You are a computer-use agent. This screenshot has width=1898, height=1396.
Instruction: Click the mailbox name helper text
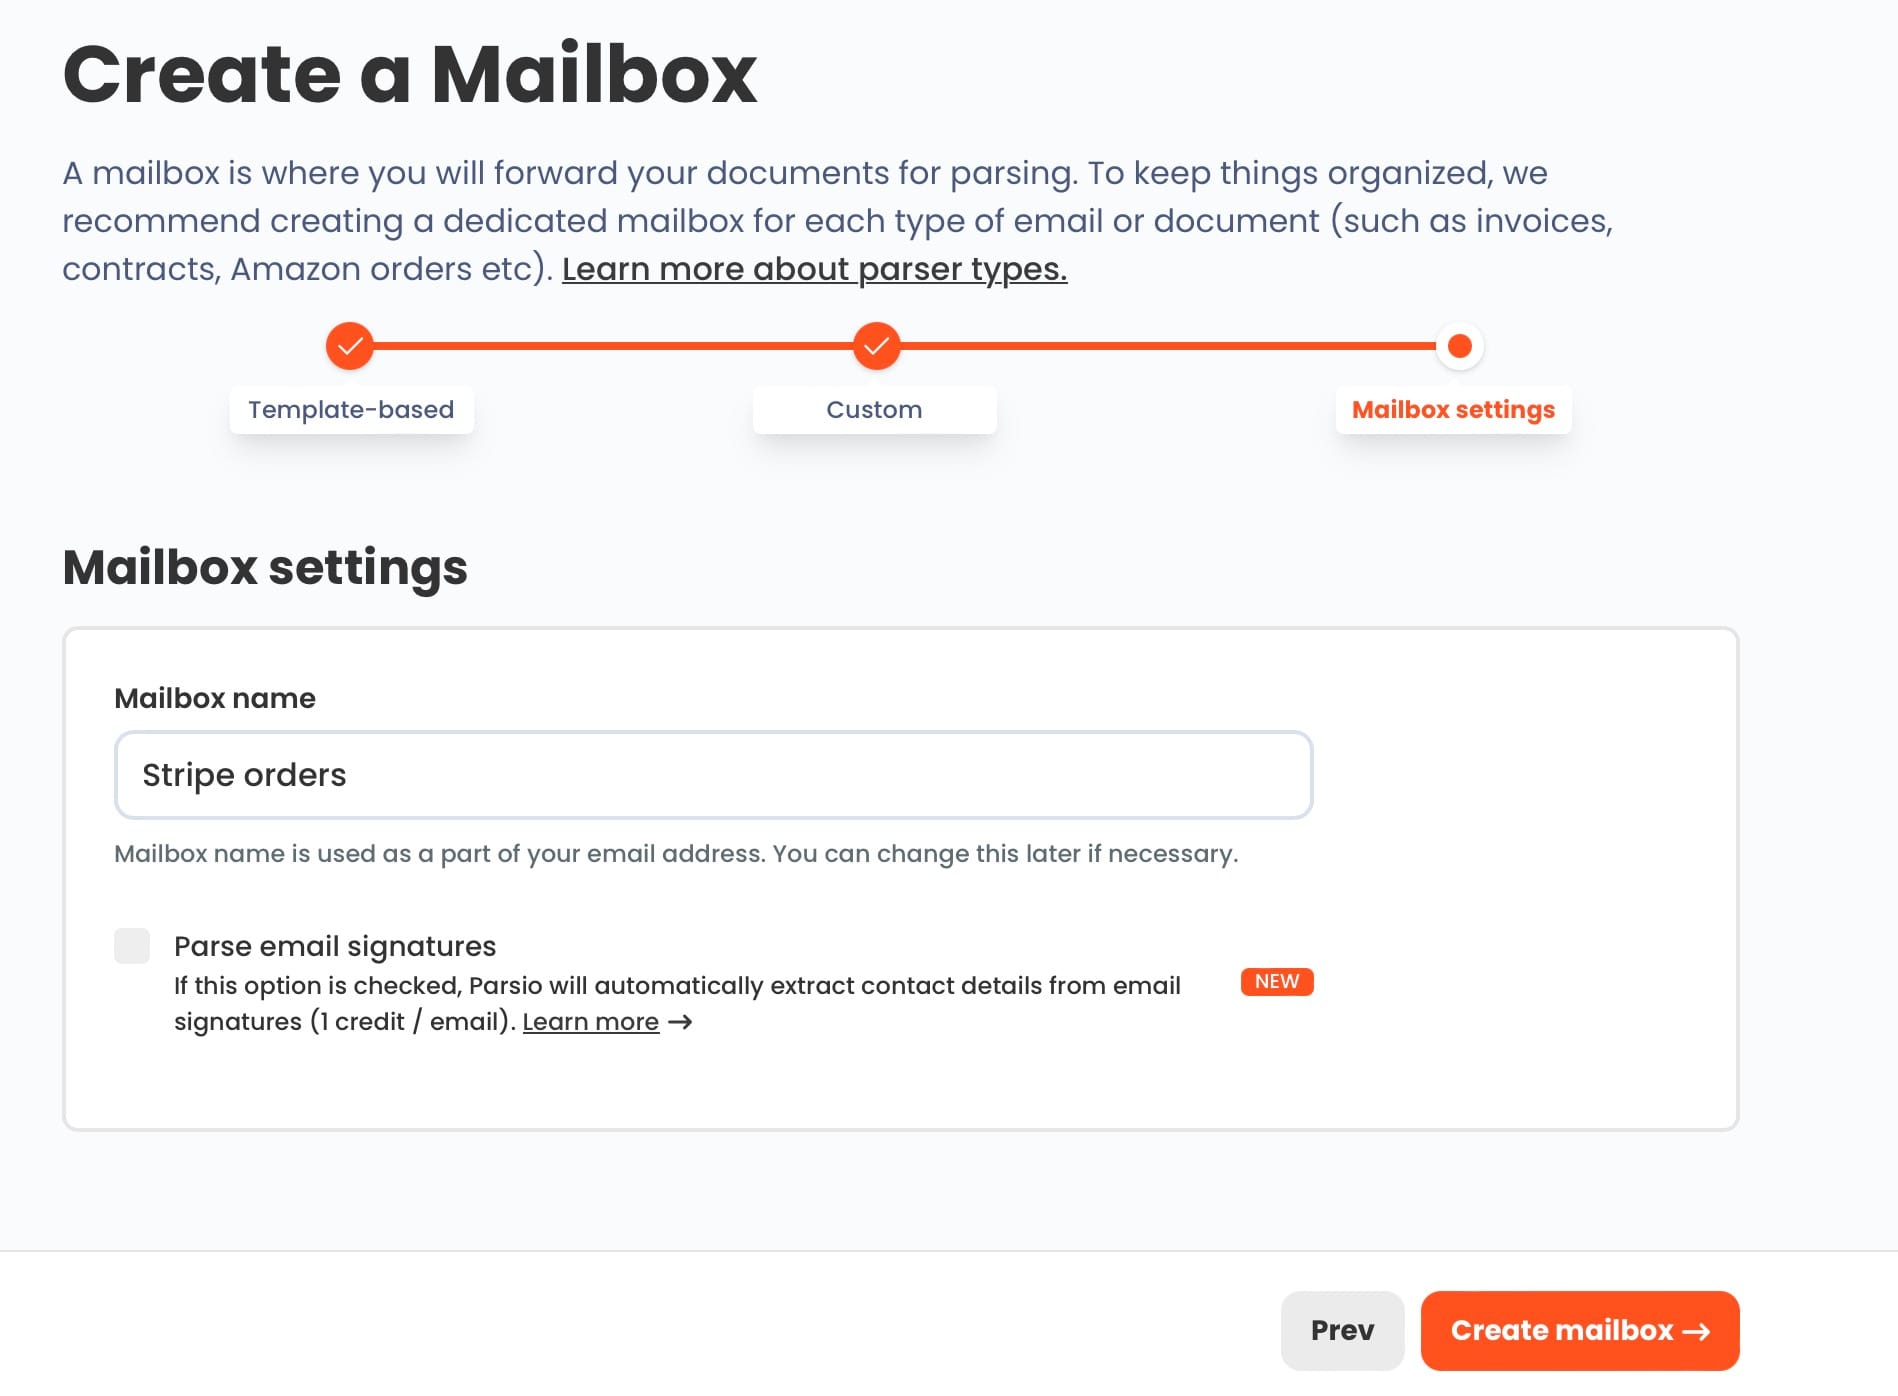(x=676, y=854)
